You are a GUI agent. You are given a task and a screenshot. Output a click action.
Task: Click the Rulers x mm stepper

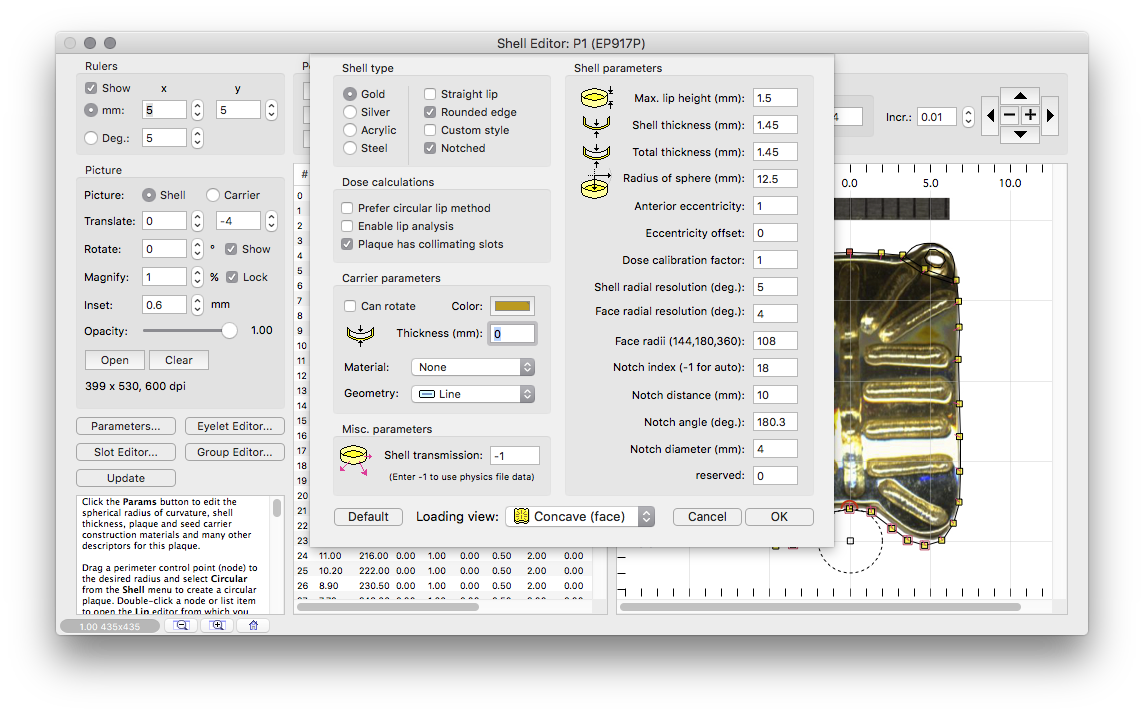(x=197, y=110)
